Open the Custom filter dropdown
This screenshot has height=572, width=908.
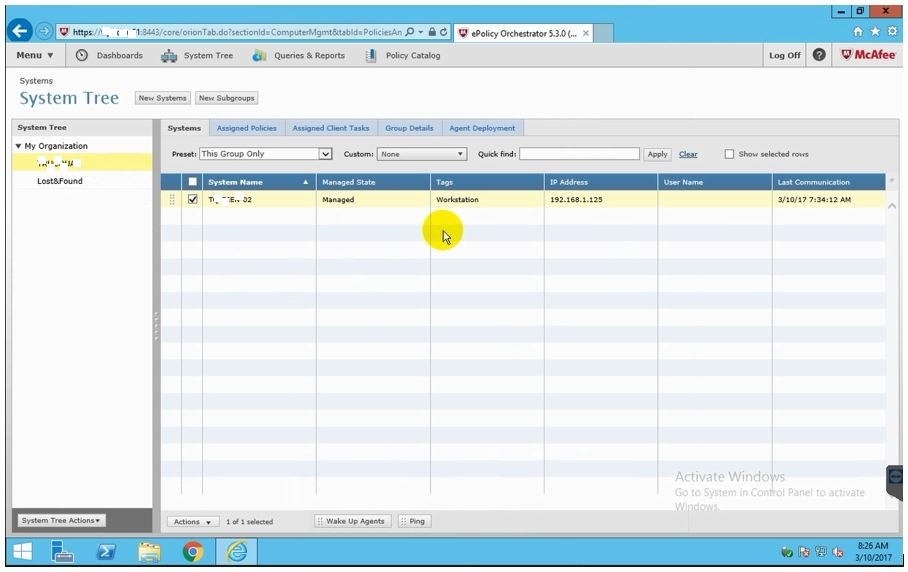click(422, 154)
